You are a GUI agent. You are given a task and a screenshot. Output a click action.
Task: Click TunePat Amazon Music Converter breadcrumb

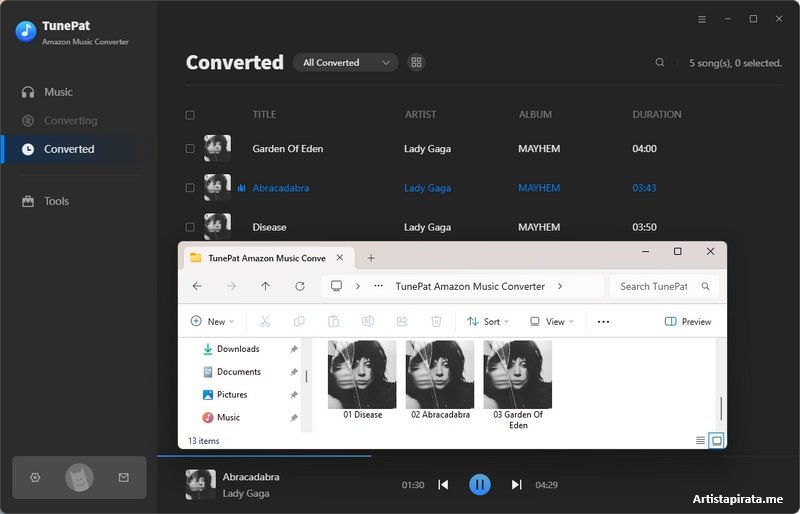tap(470, 286)
